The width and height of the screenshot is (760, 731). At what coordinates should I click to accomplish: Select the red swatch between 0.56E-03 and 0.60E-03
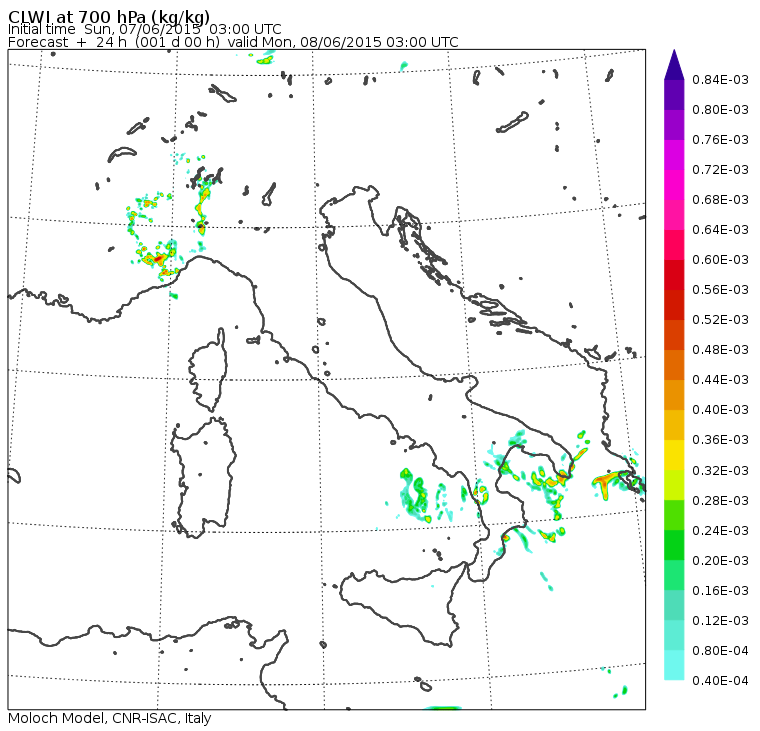point(674,275)
